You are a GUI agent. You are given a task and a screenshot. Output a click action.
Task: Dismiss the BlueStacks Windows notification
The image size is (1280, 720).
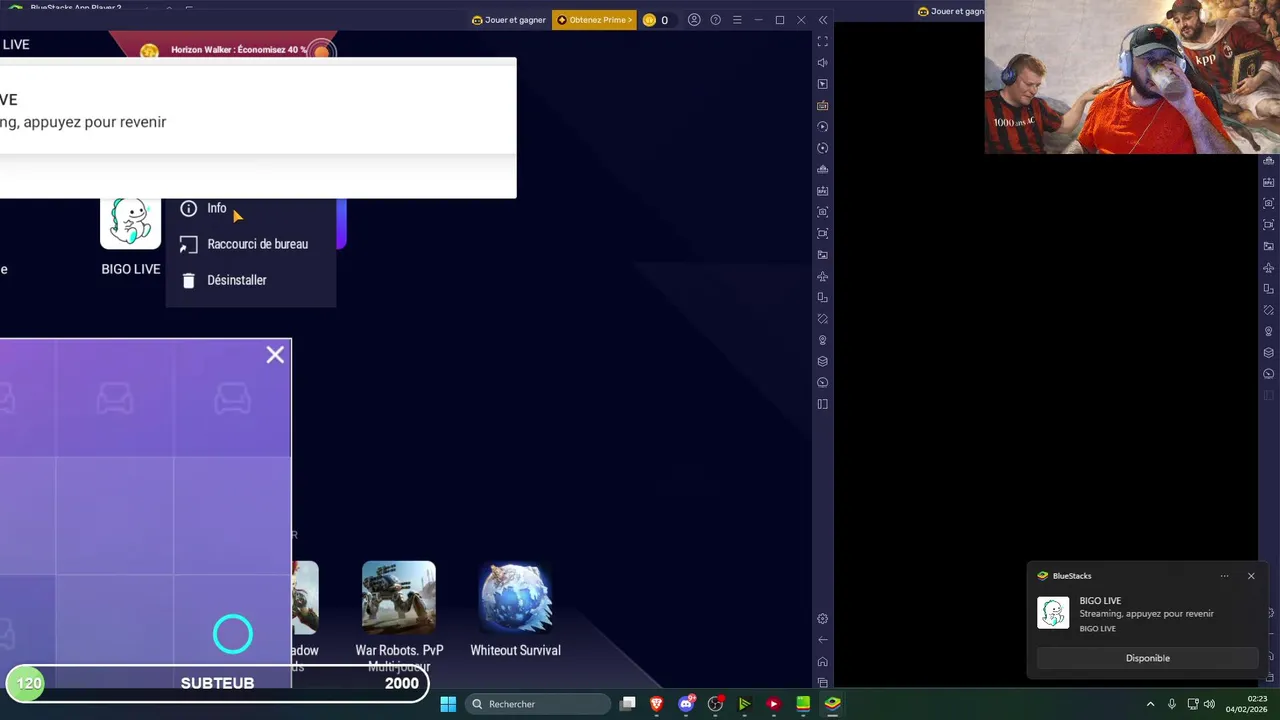click(1251, 576)
